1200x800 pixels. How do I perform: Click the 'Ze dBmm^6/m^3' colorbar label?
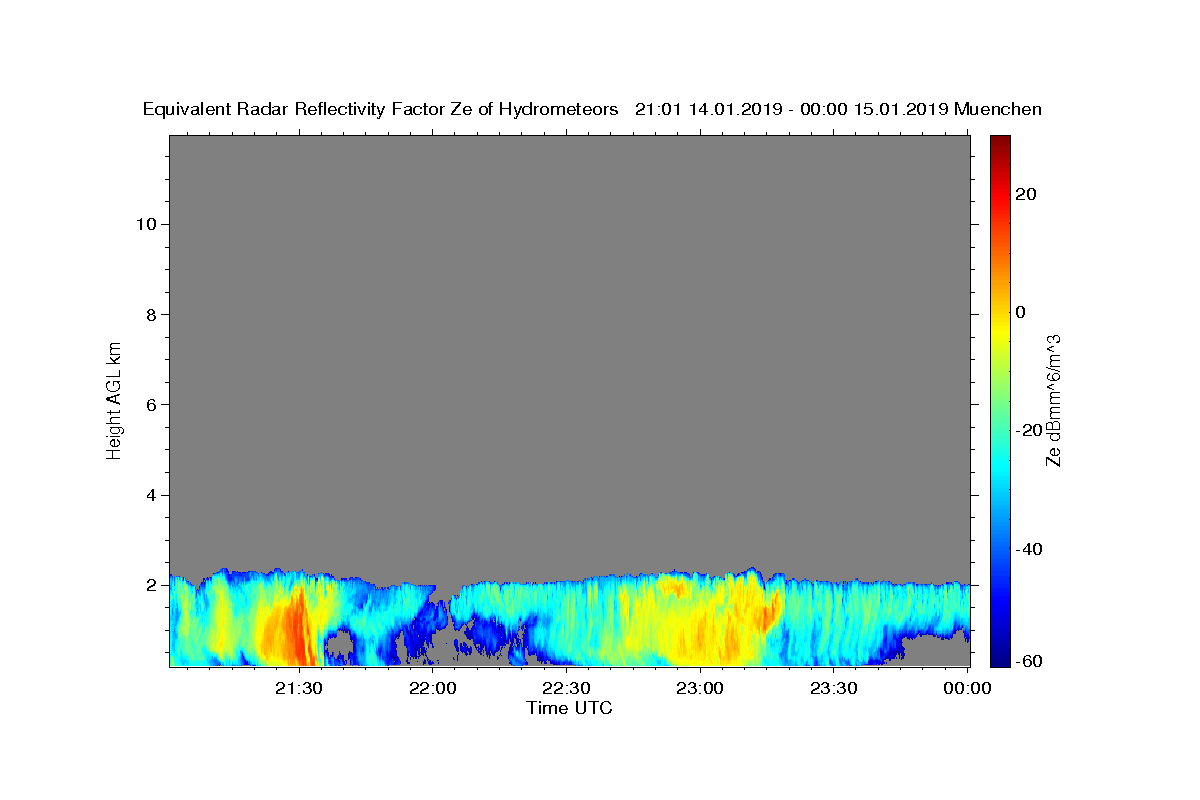click(x=1053, y=400)
